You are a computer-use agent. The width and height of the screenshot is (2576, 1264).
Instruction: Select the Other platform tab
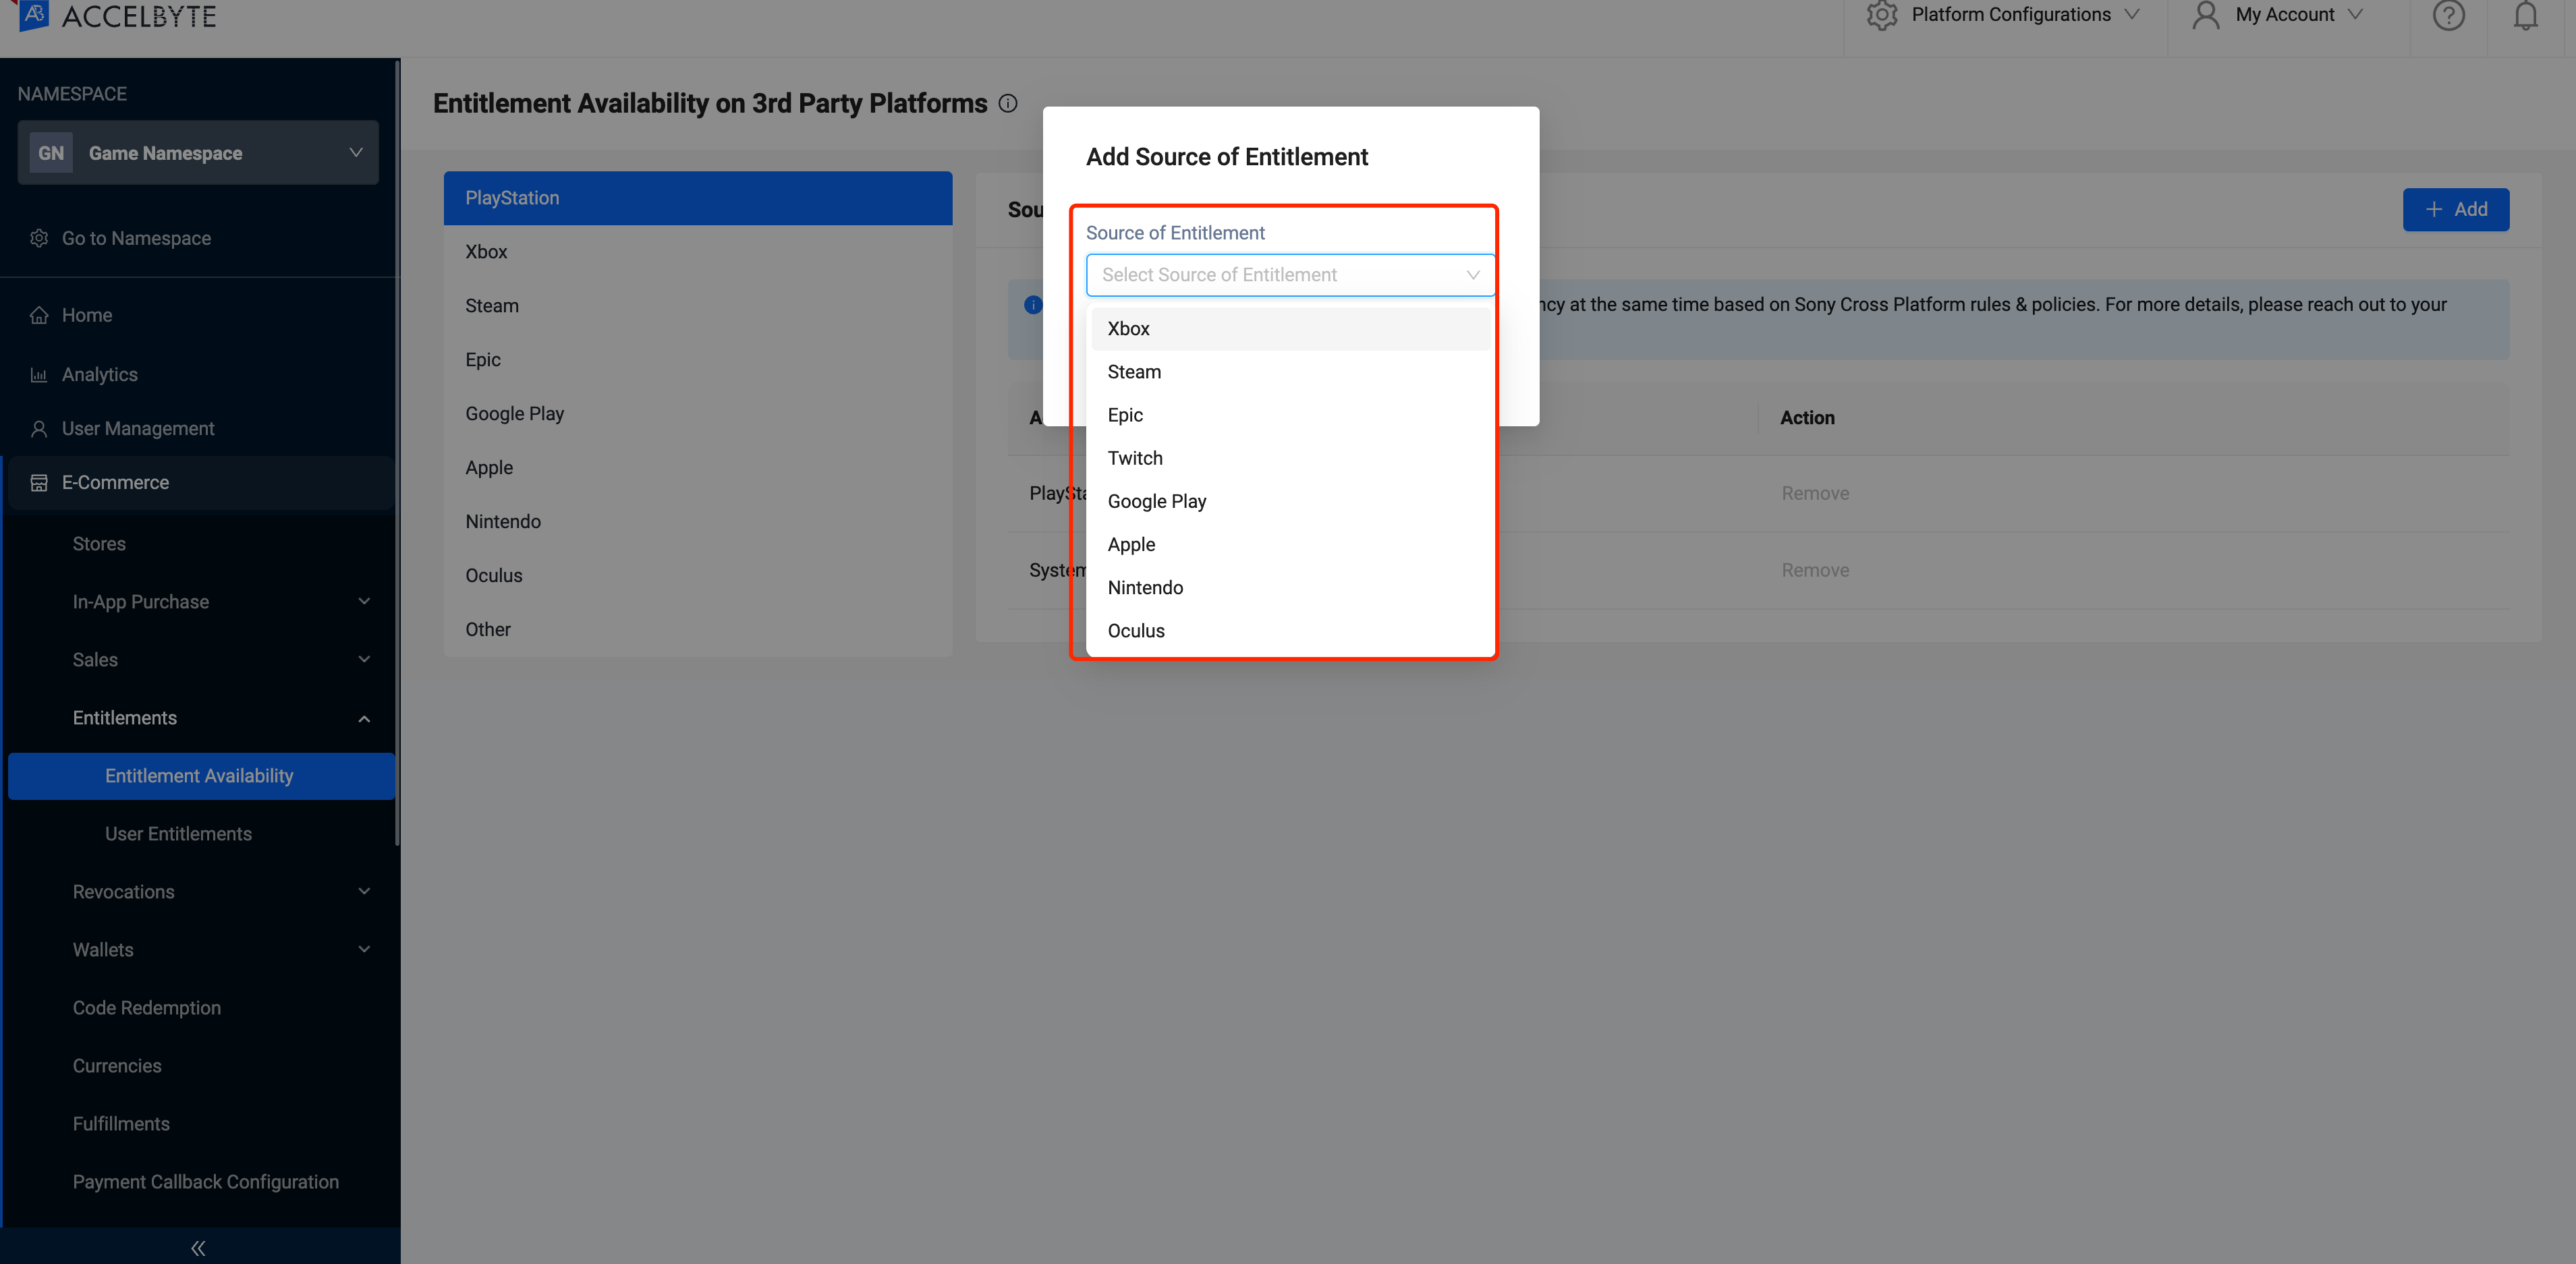(x=698, y=630)
